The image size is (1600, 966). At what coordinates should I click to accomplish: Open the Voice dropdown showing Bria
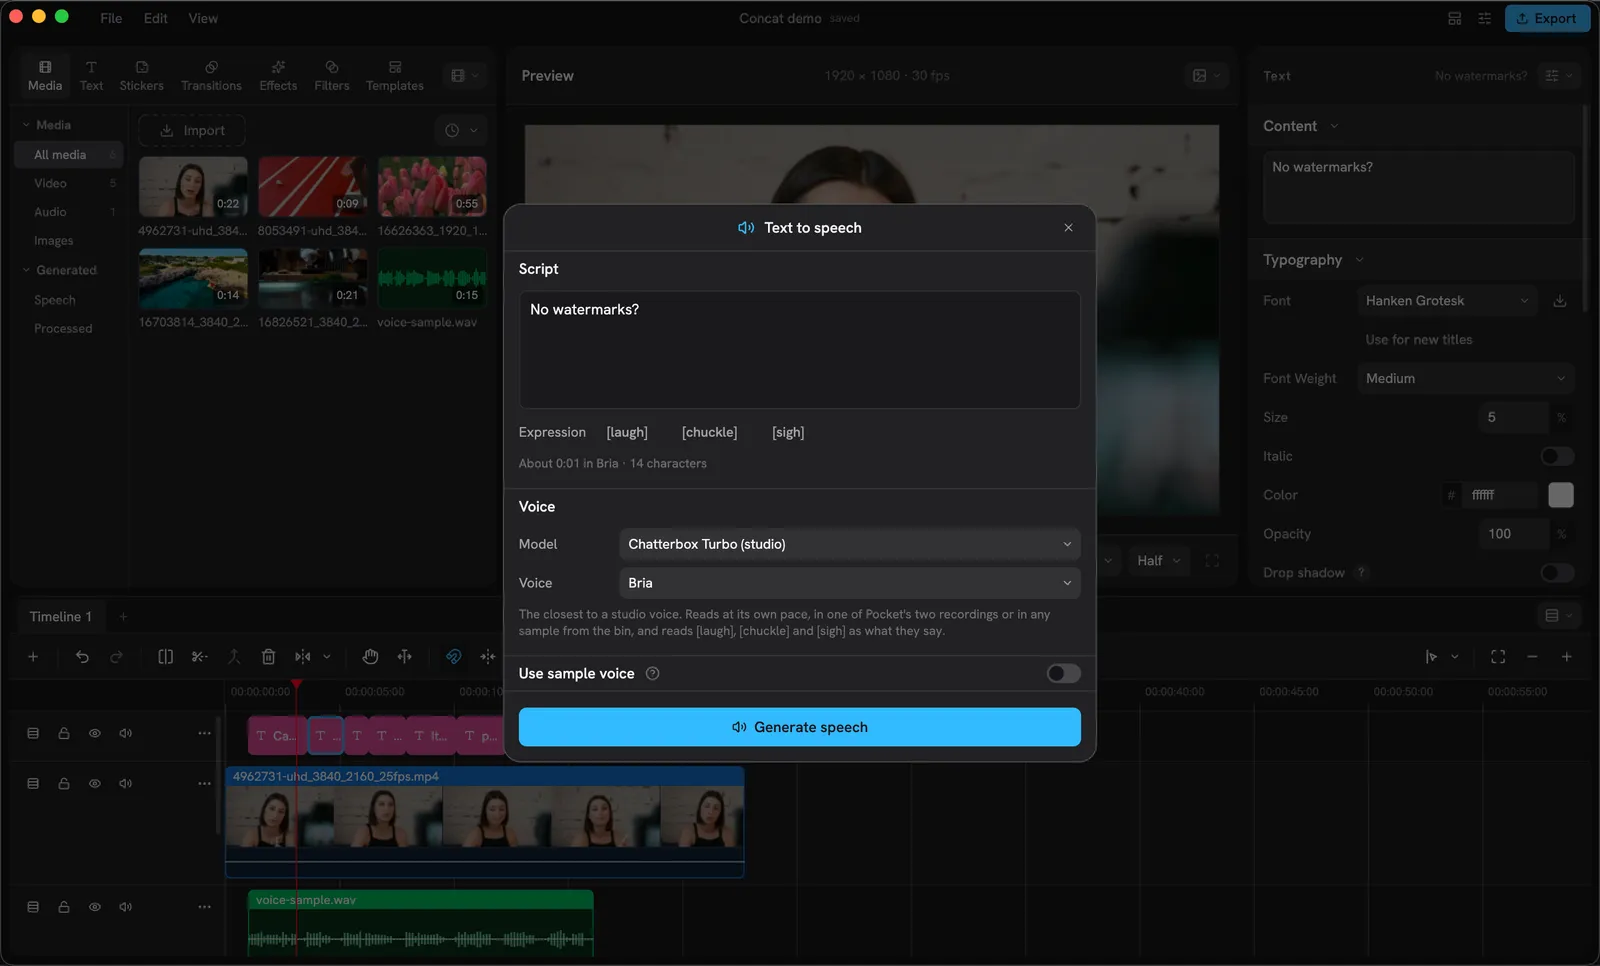[849, 583]
